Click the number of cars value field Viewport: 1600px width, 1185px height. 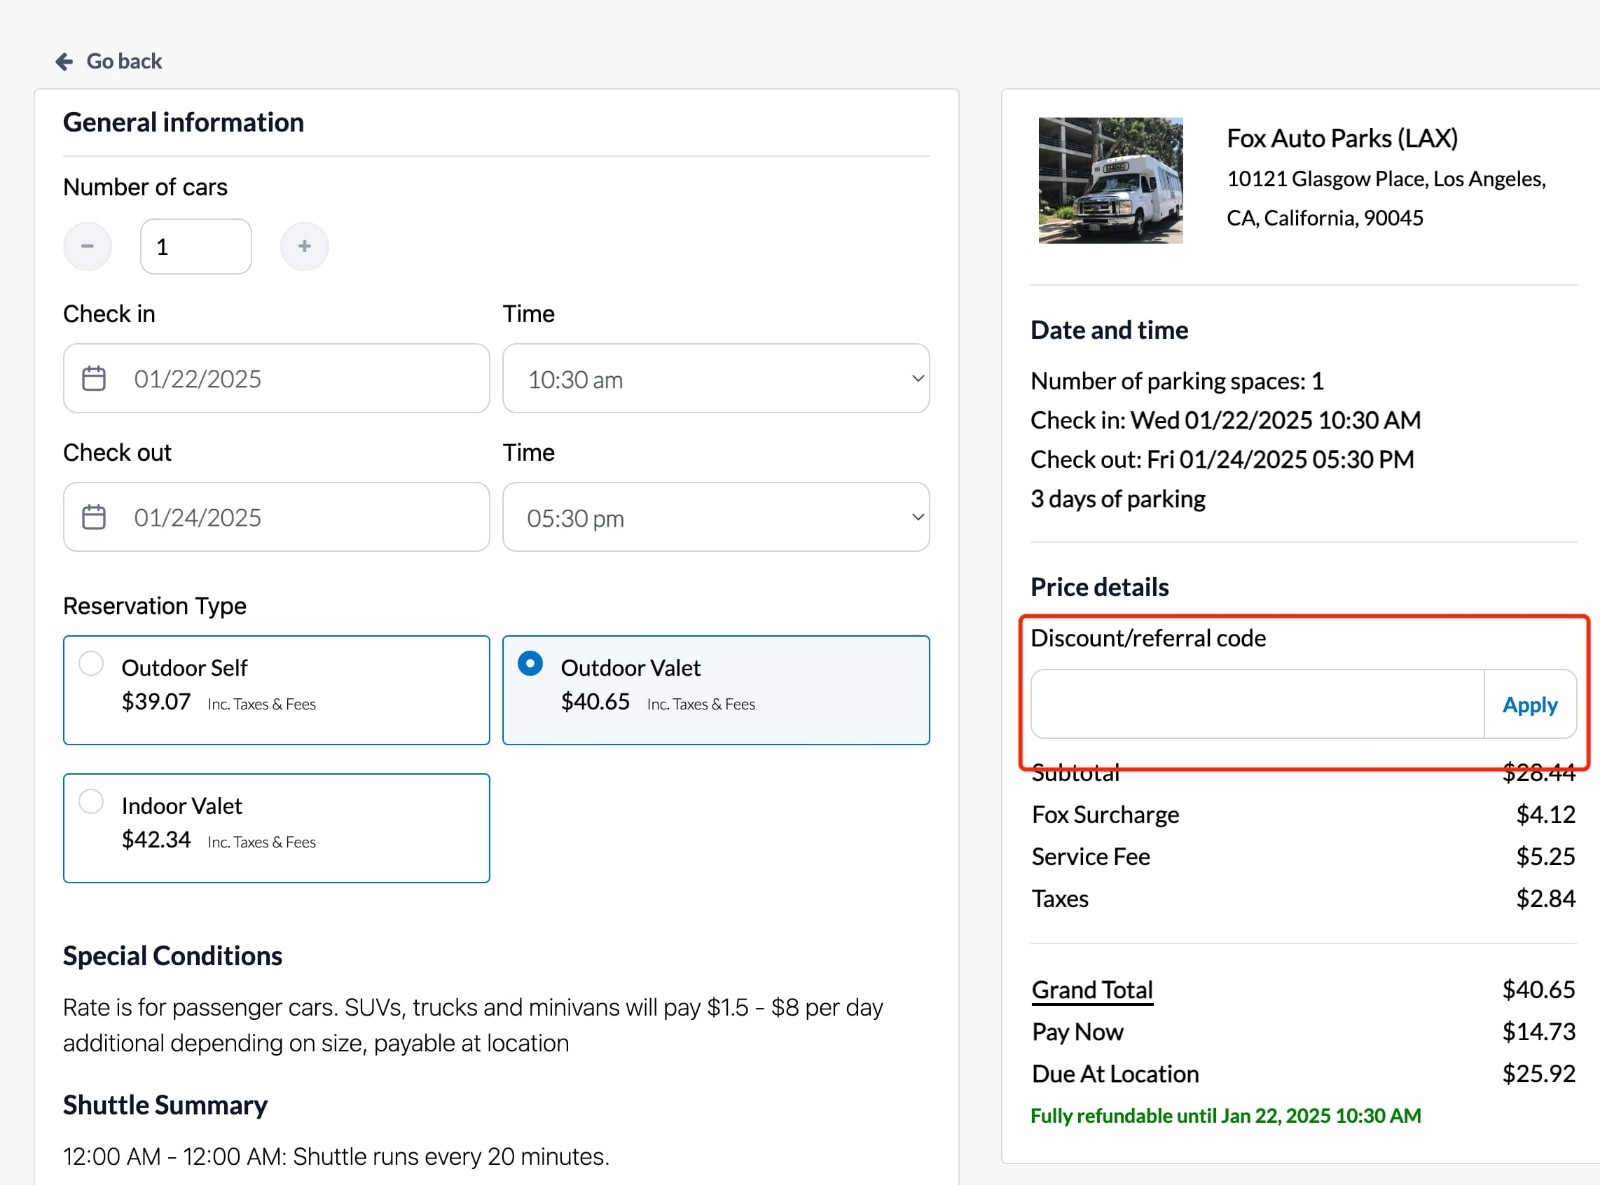pos(195,246)
